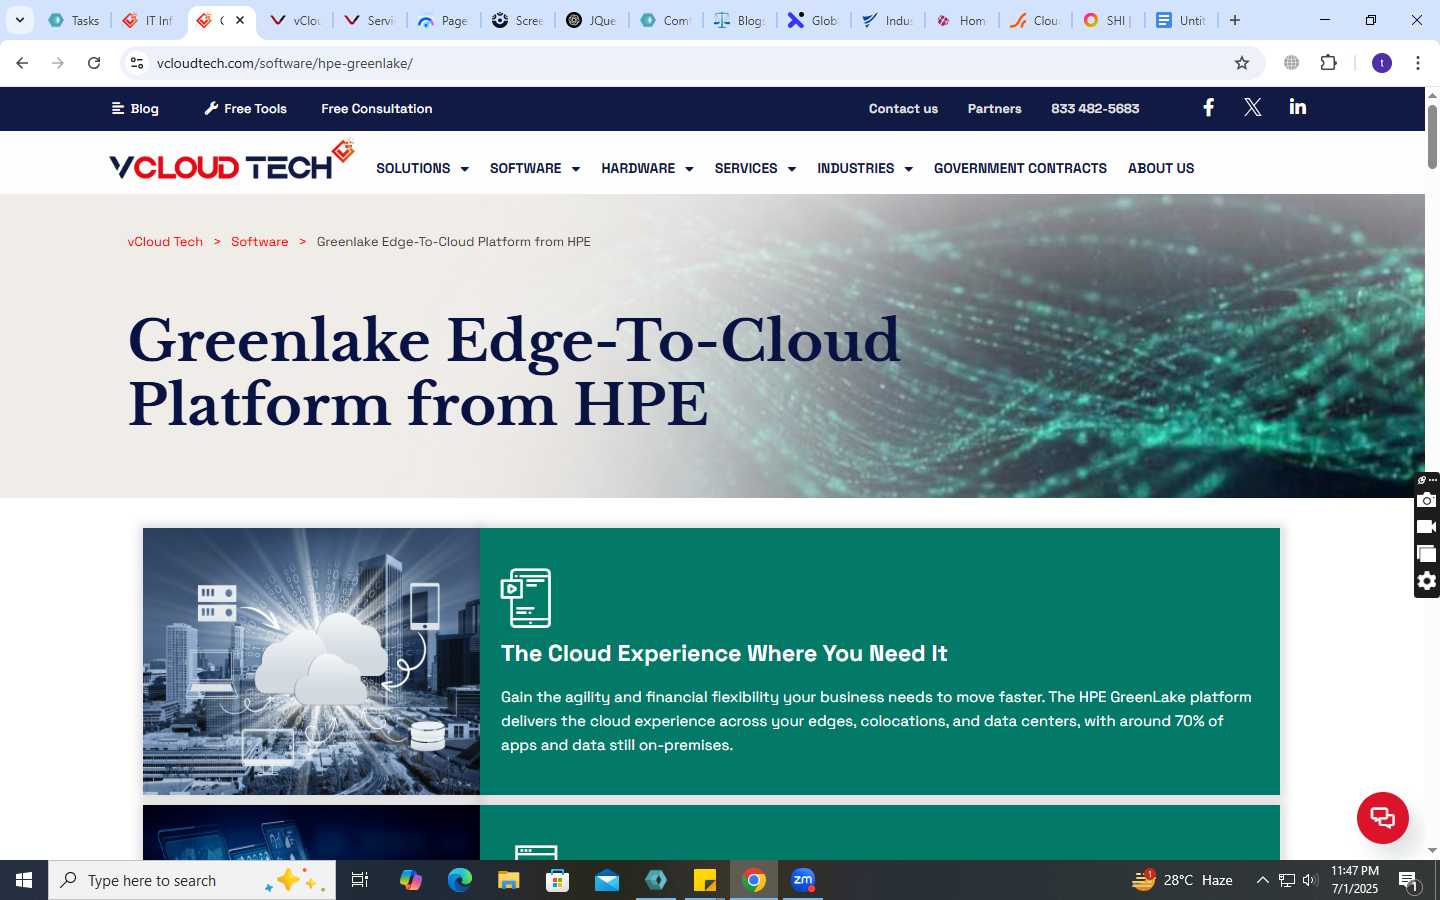Open GOVERNMENT CONTRACTS page
1440x900 pixels.
1020,168
